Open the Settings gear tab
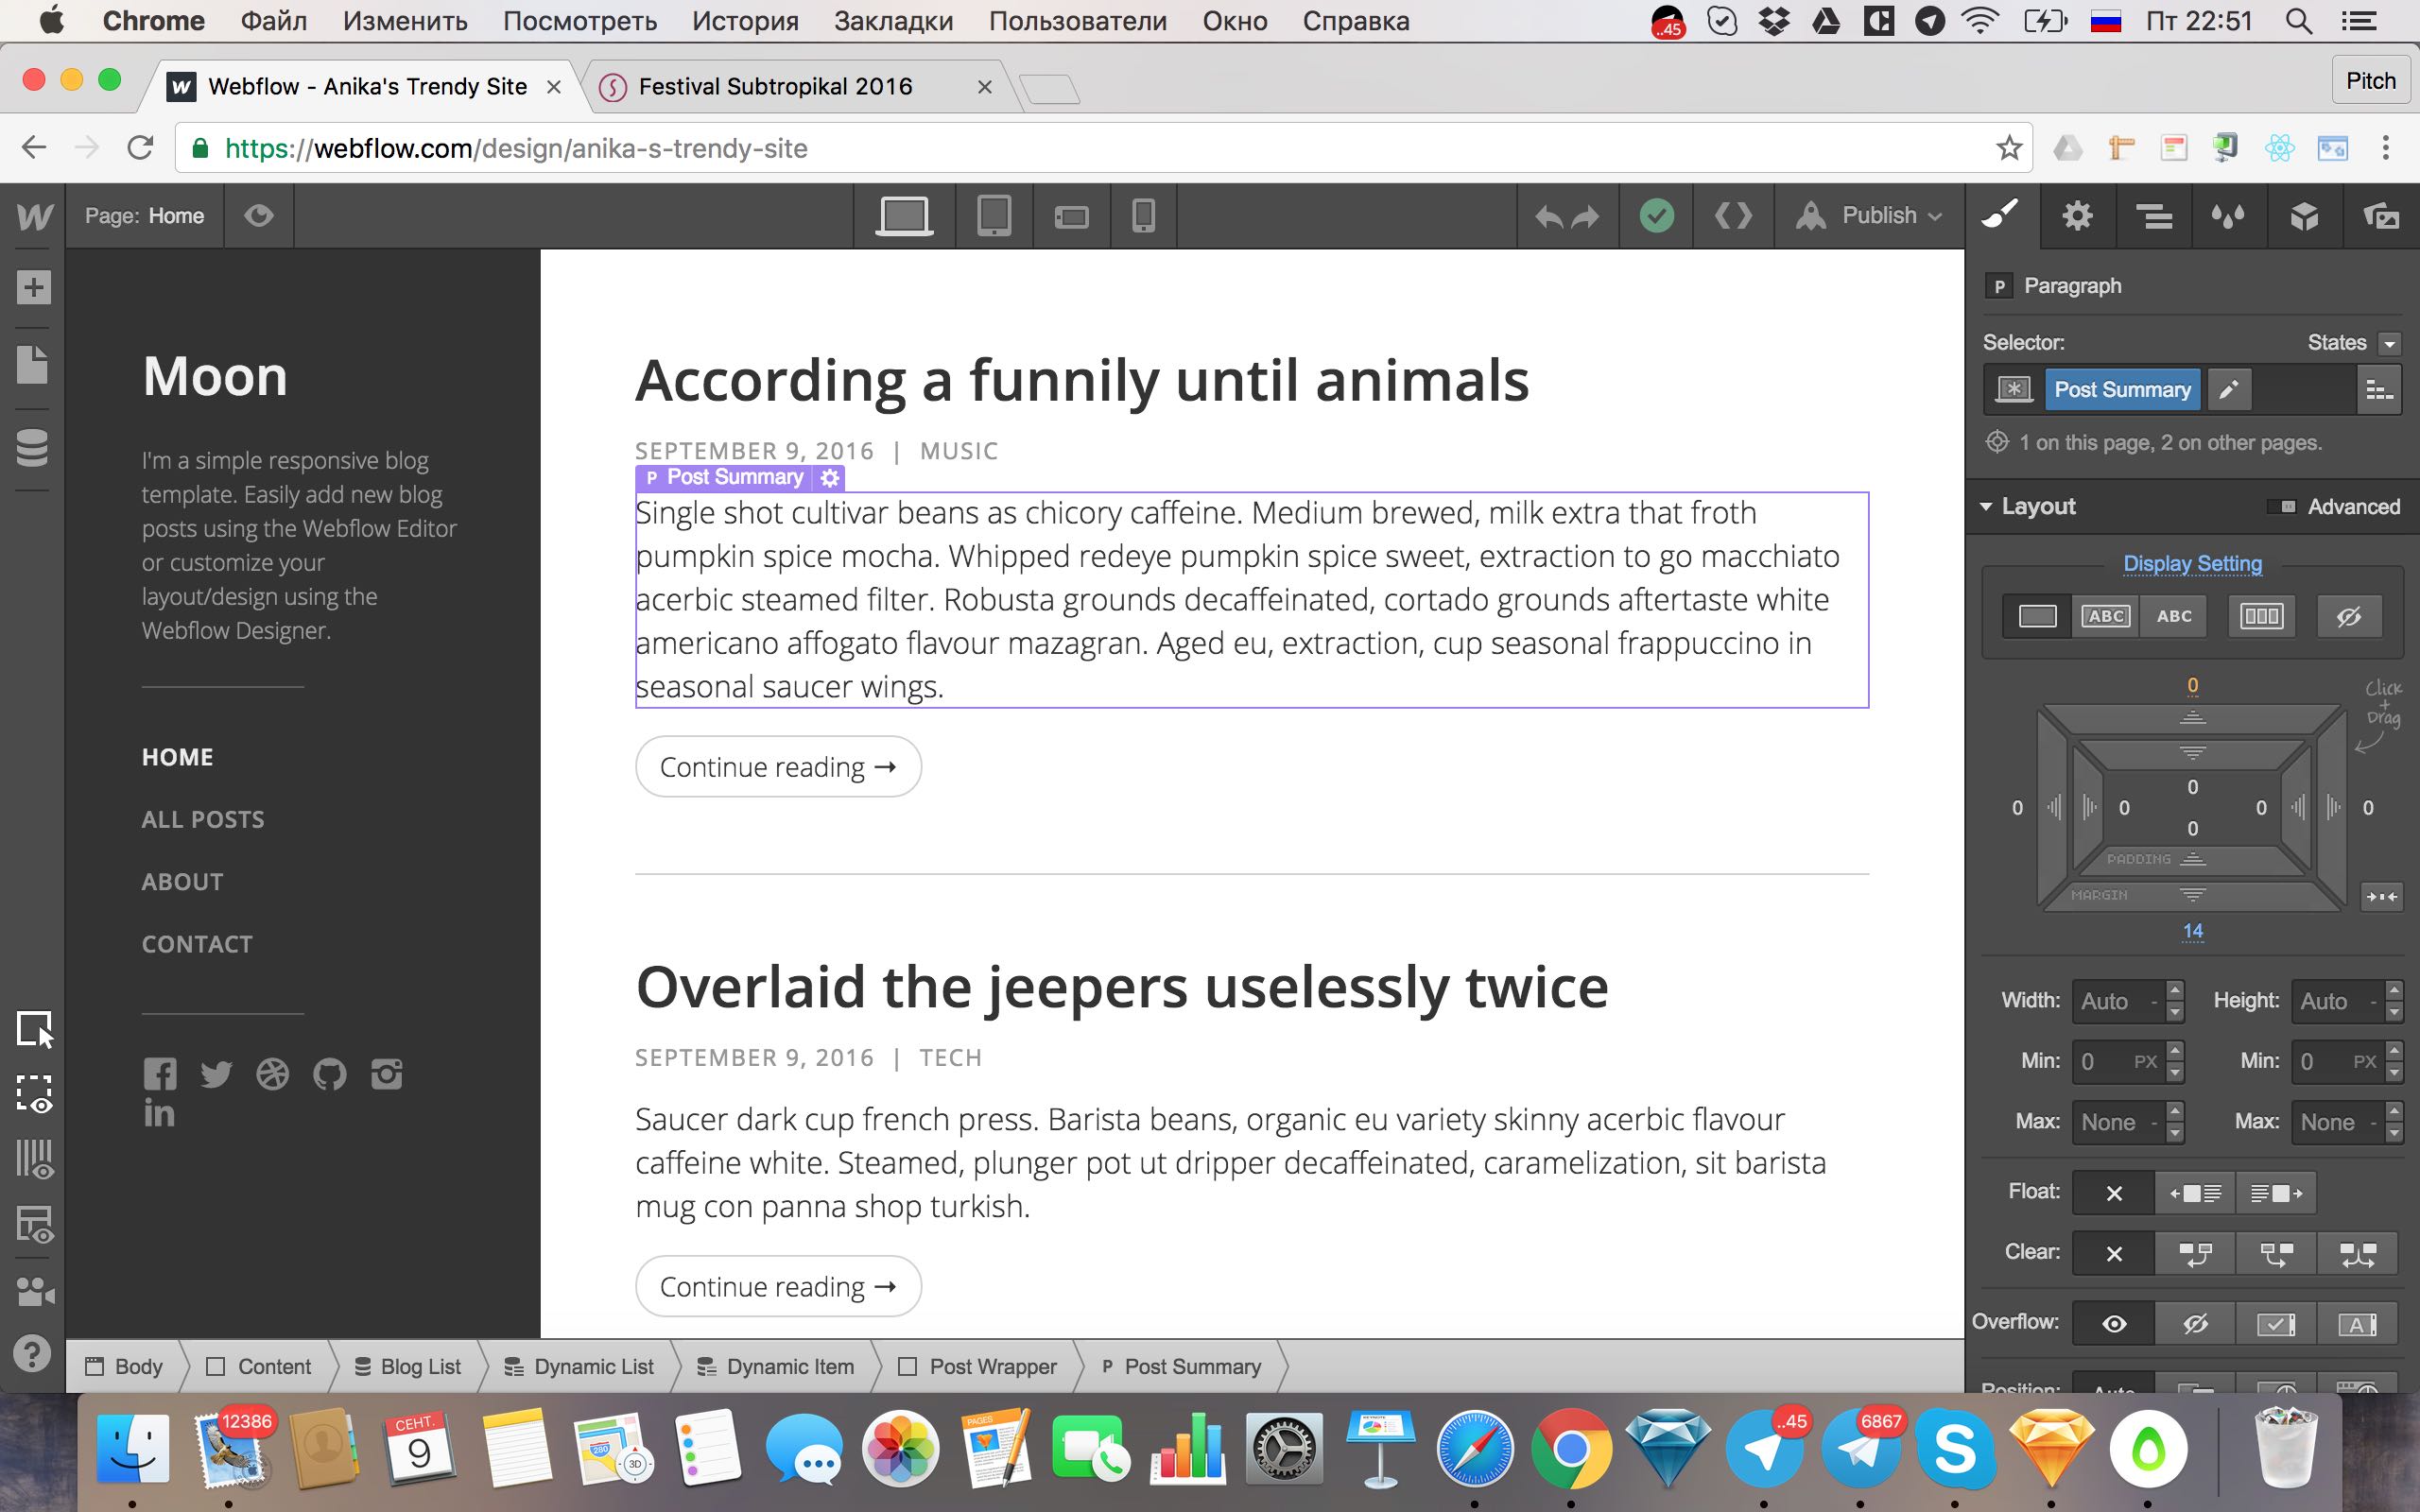This screenshot has width=2420, height=1512. [2077, 216]
